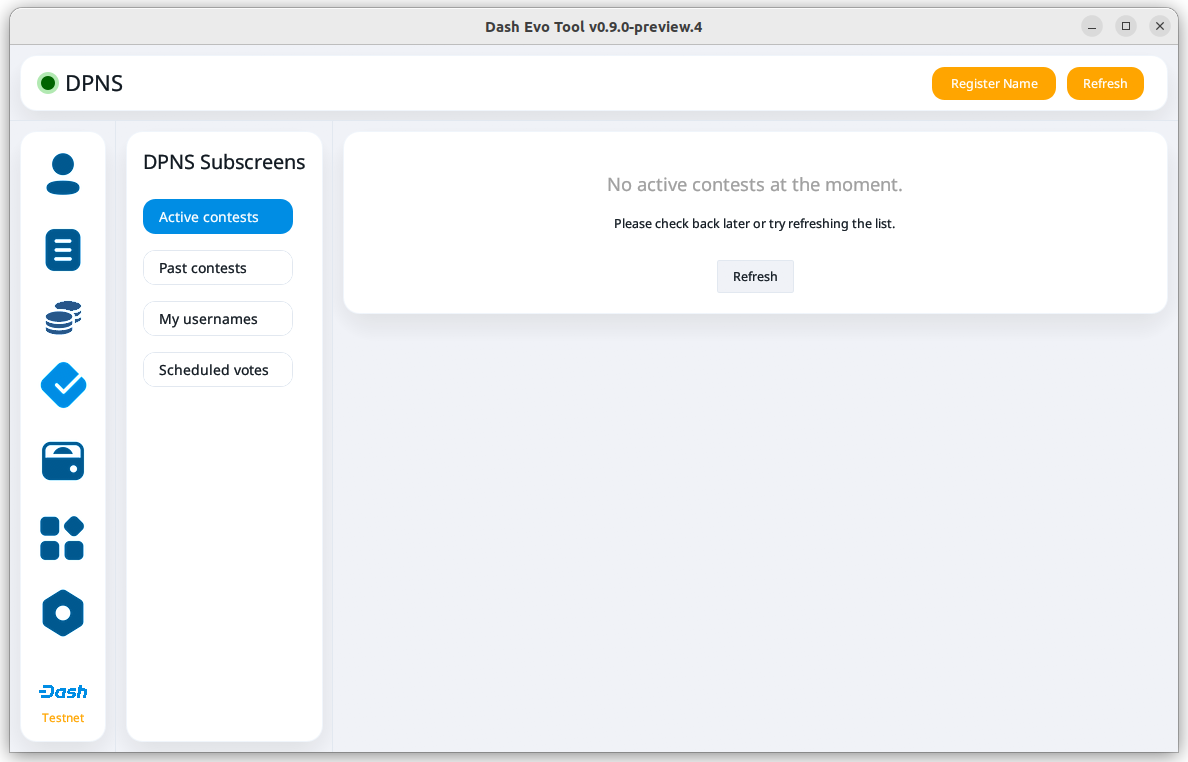Viewport: 1188px width, 762px height.
Task: Open the Identities screen via person icon
Action: (63, 174)
